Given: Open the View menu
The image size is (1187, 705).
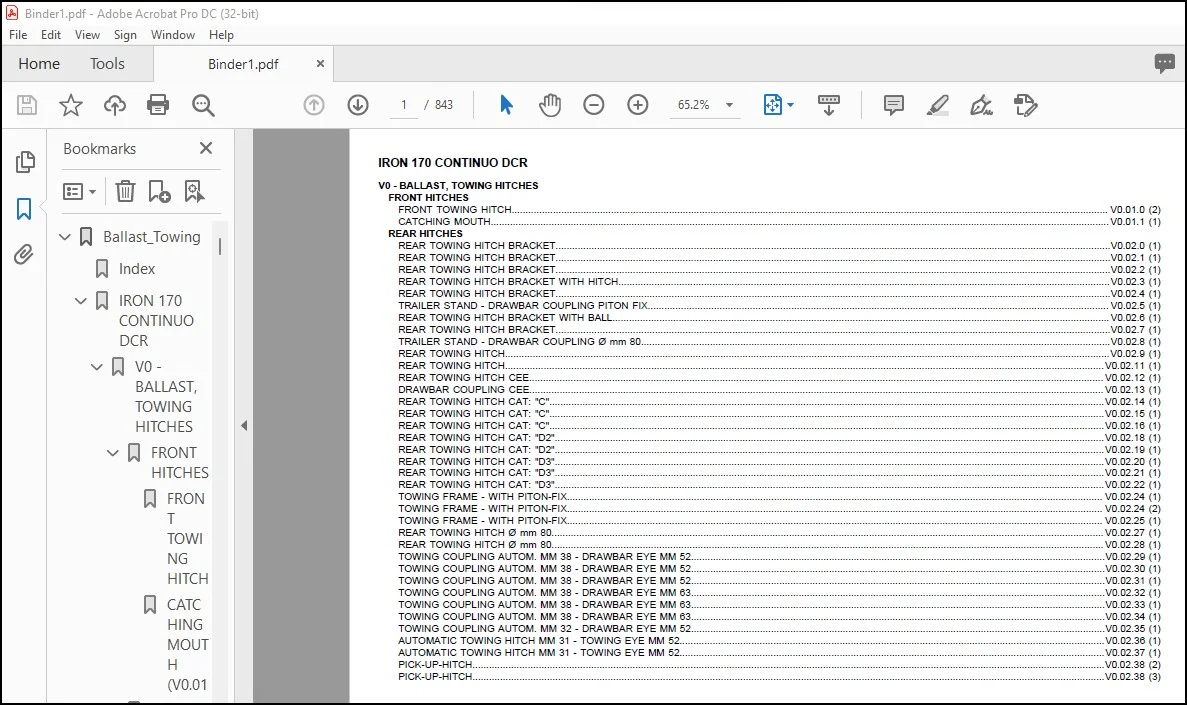Looking at the screenshot, I should (87, 35).
